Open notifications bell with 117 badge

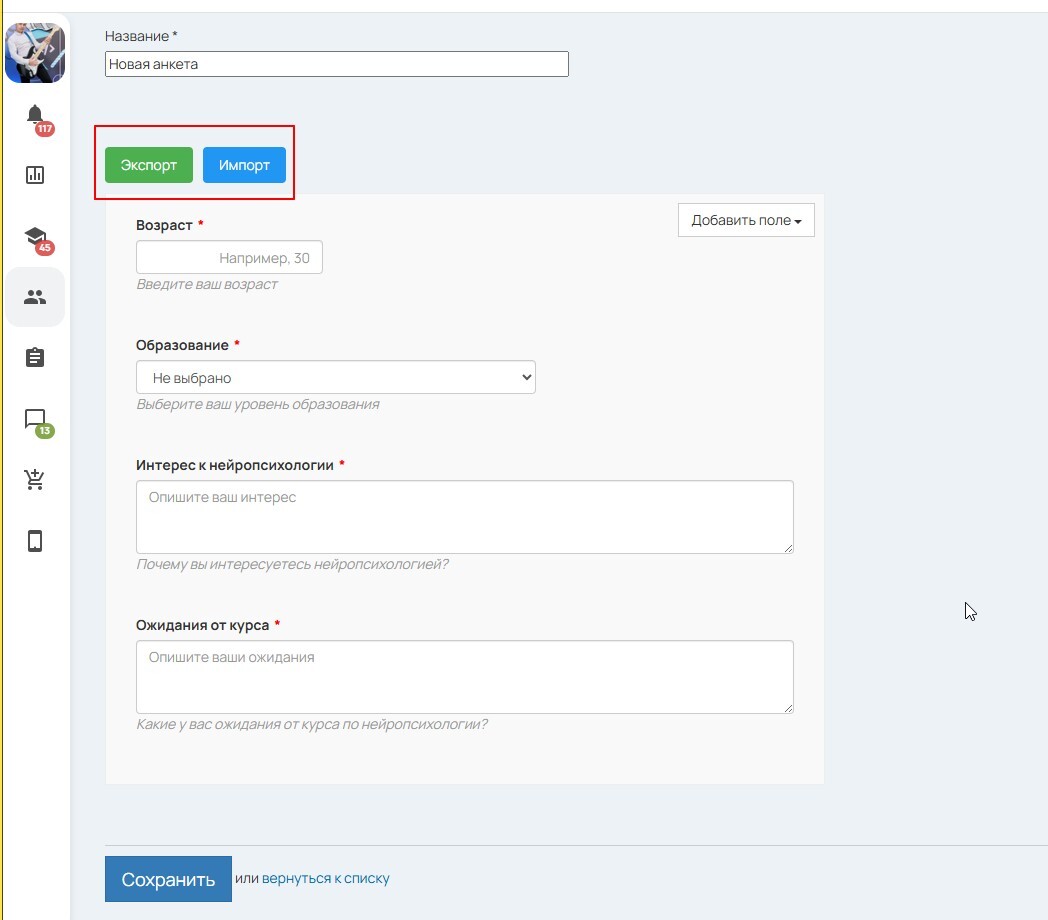click(x=35, y=115)
